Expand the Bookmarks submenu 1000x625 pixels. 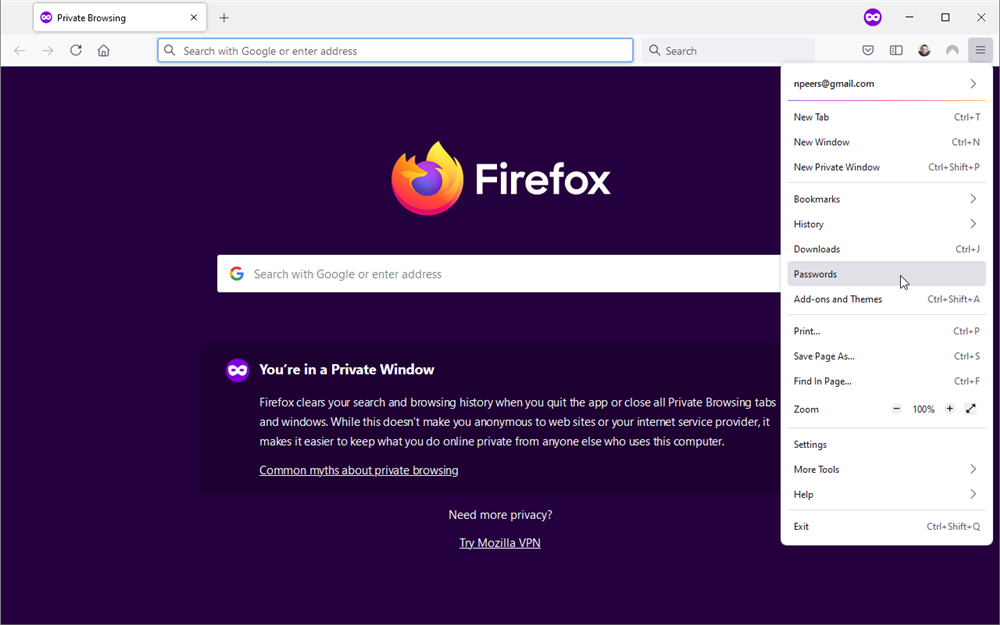[x=886, y=199]
